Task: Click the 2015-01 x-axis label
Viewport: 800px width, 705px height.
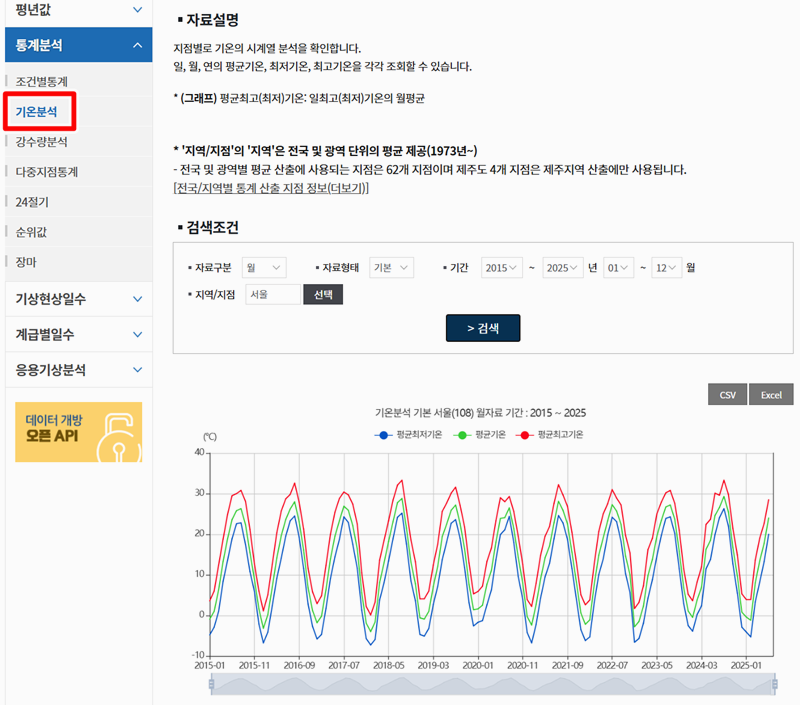Action: click(210, 665)
